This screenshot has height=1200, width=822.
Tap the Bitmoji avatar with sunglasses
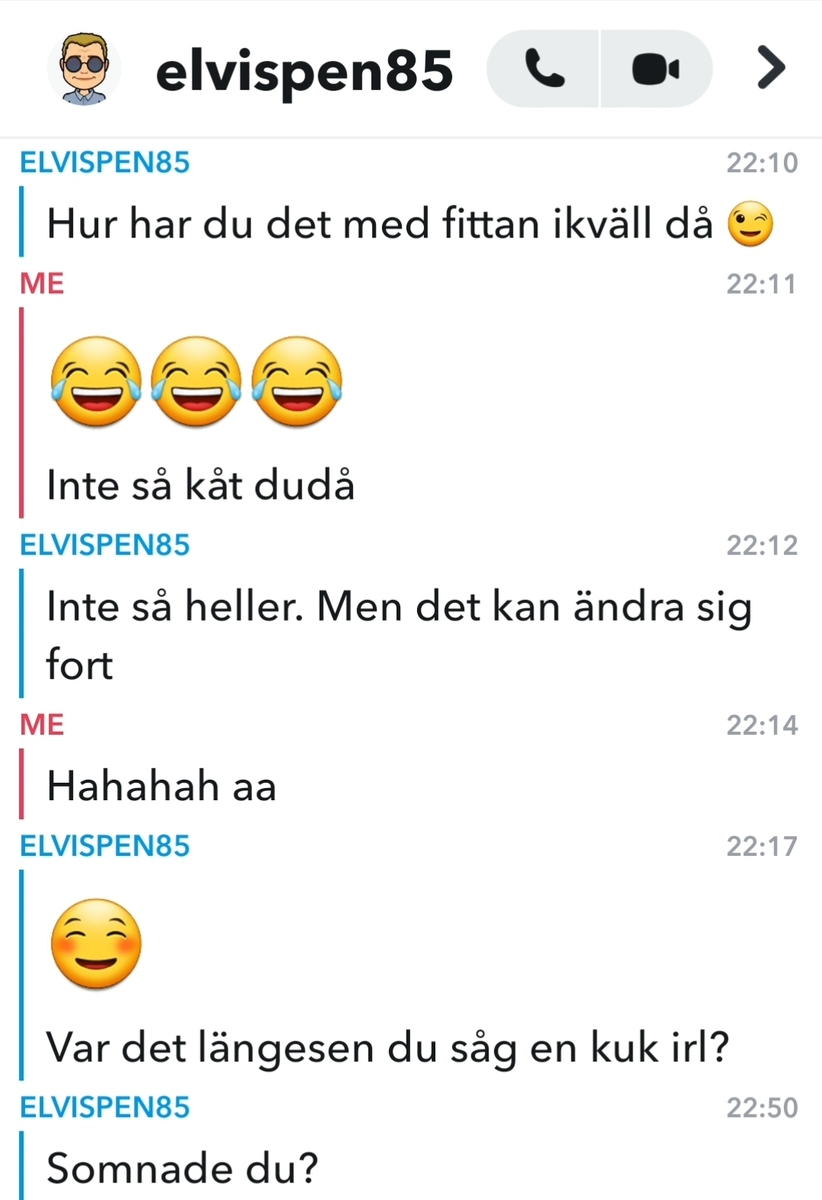(84, 69)
